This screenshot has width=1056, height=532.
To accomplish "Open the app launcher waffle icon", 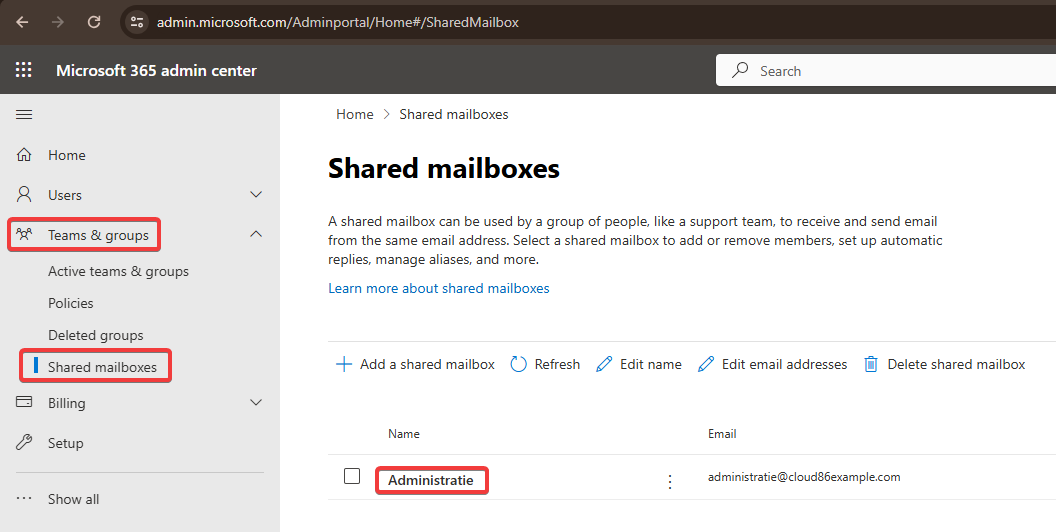I will (24, 70).
